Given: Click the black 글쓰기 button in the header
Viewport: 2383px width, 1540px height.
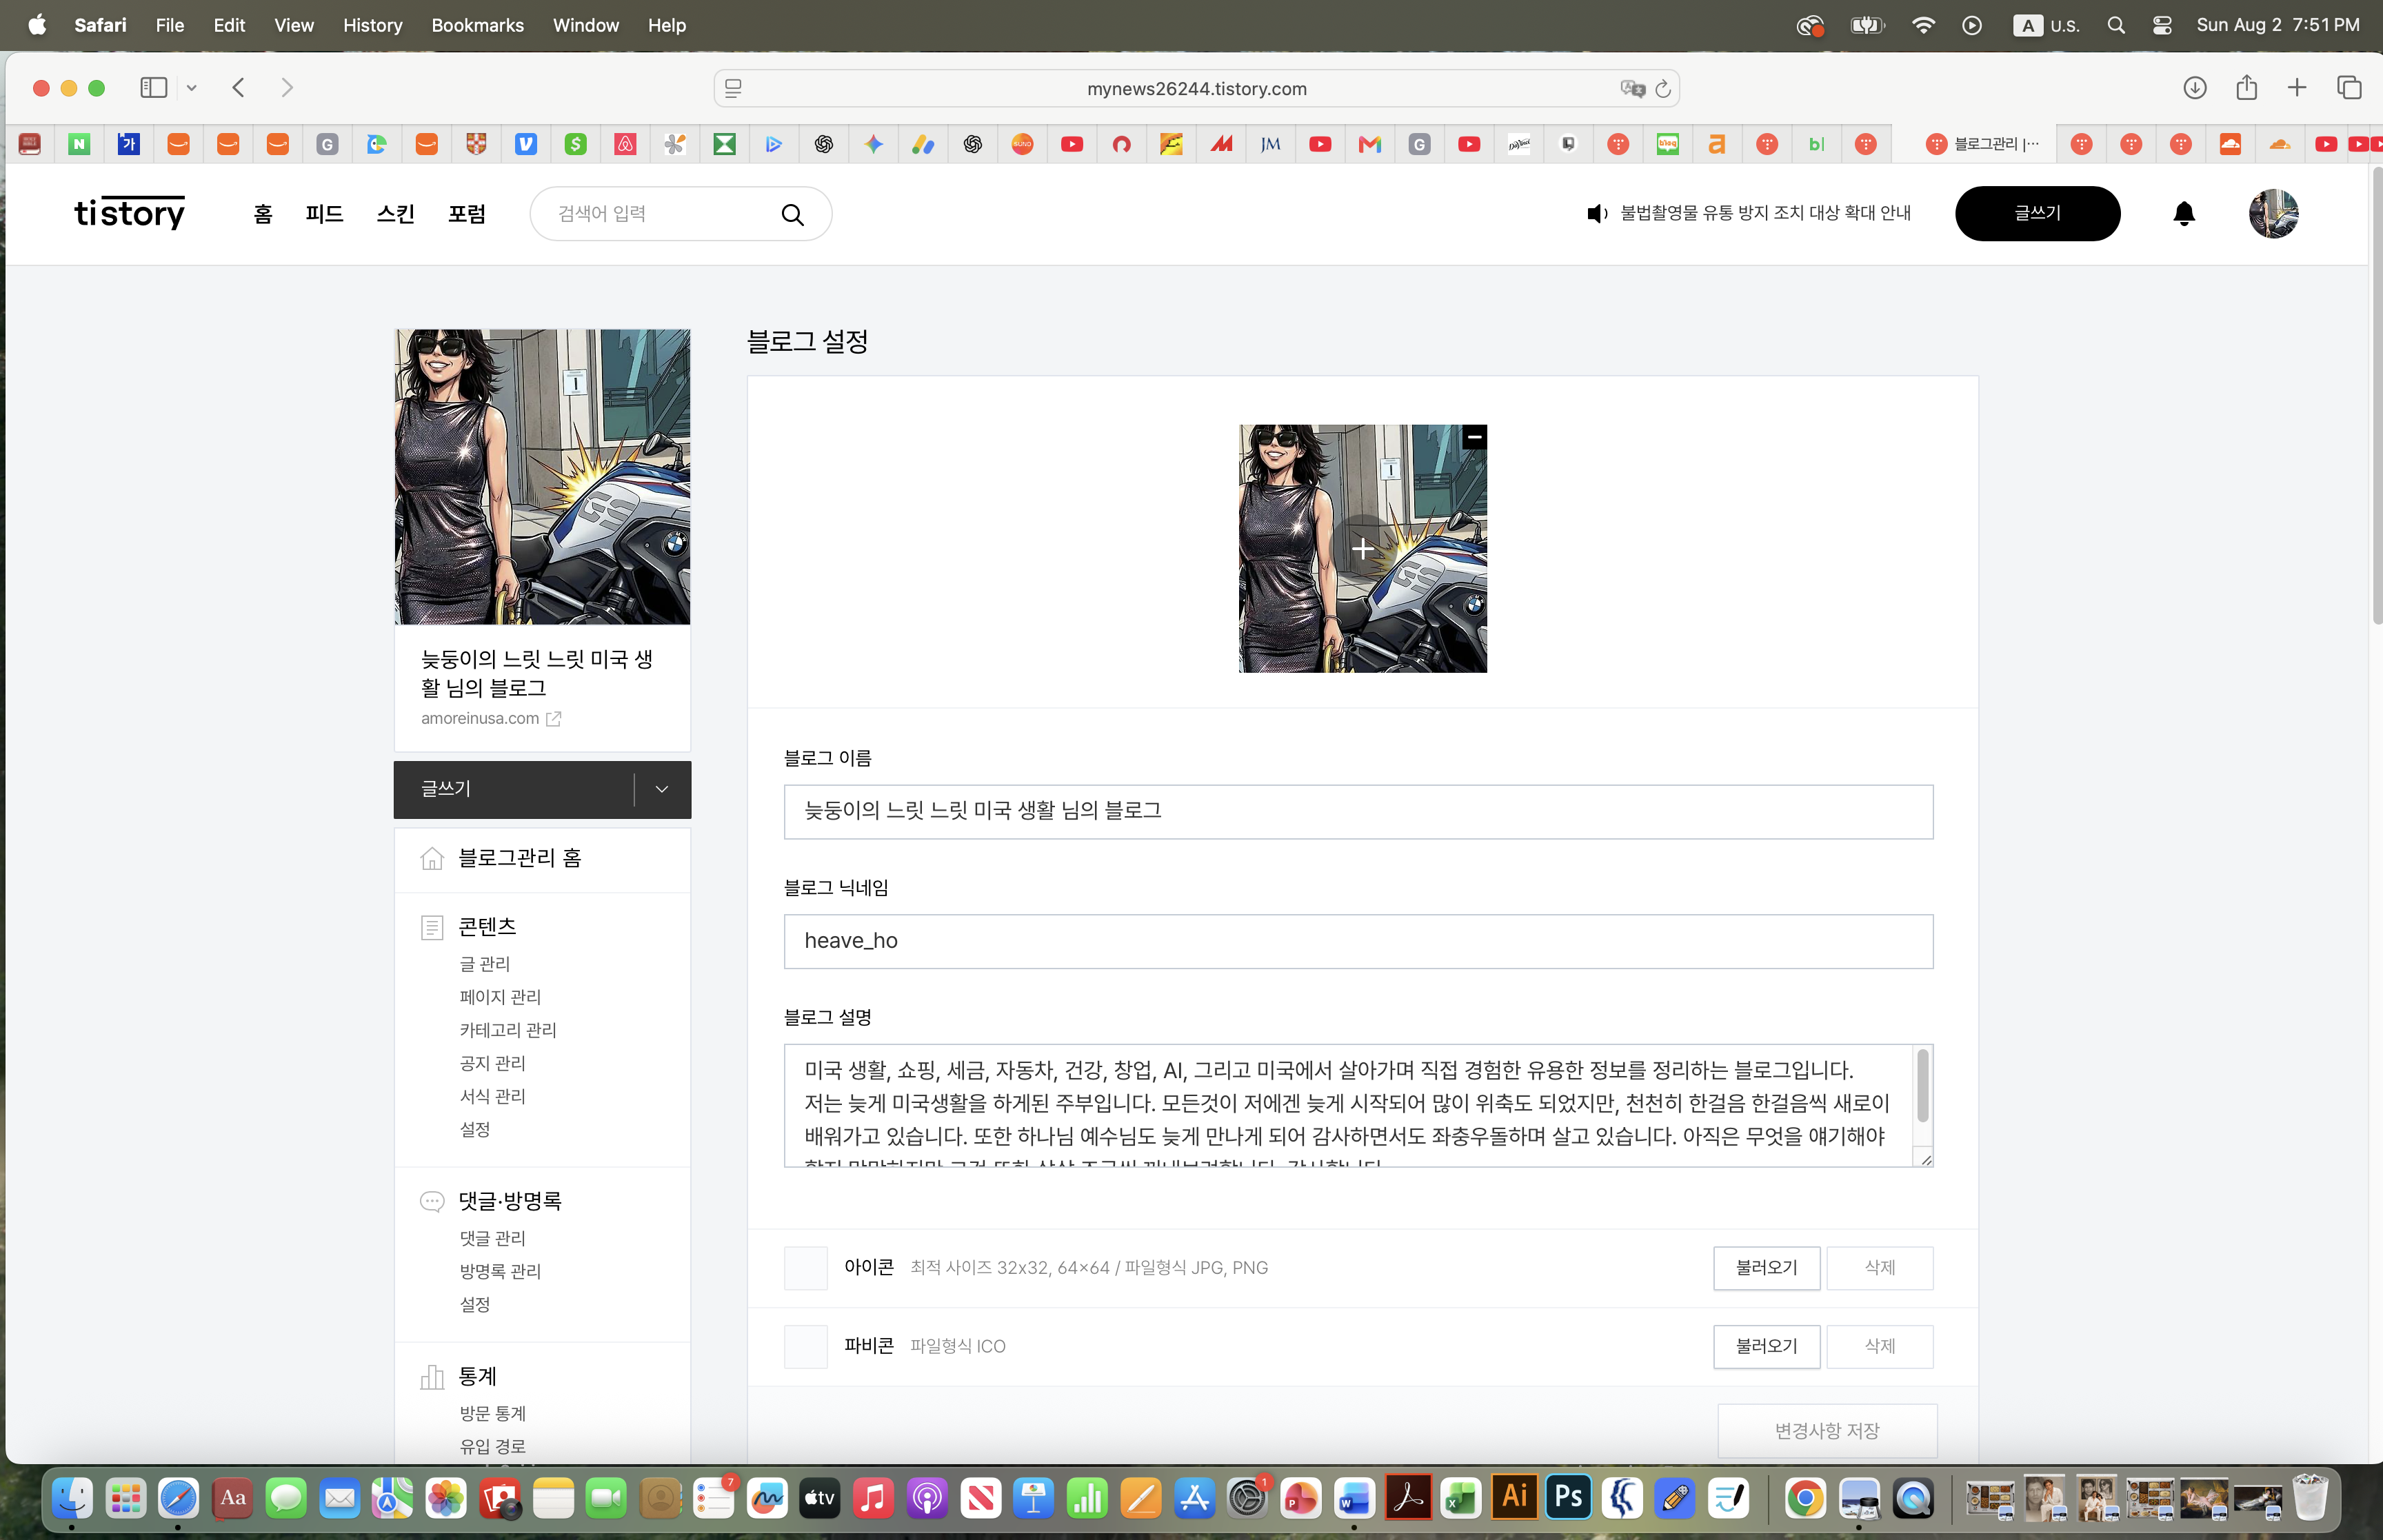Looking at the screenshot, I should click(x=2037, y=213).
